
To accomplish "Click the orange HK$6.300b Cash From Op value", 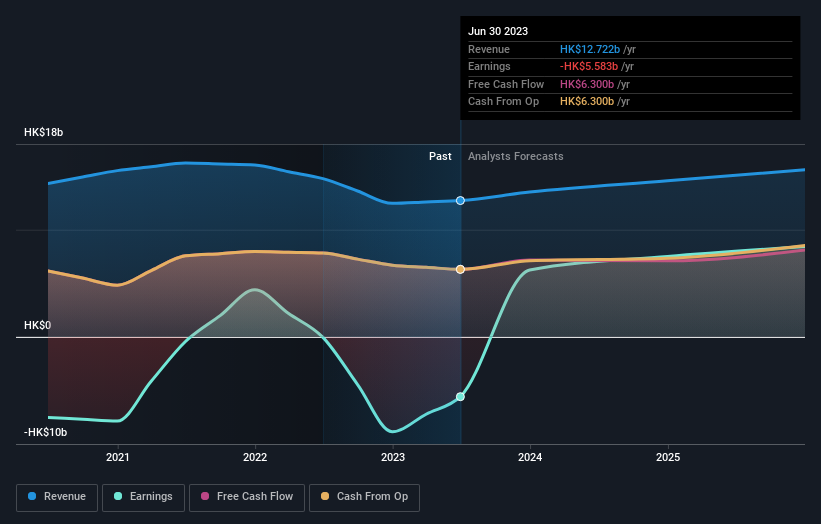I will click(587, 102).
